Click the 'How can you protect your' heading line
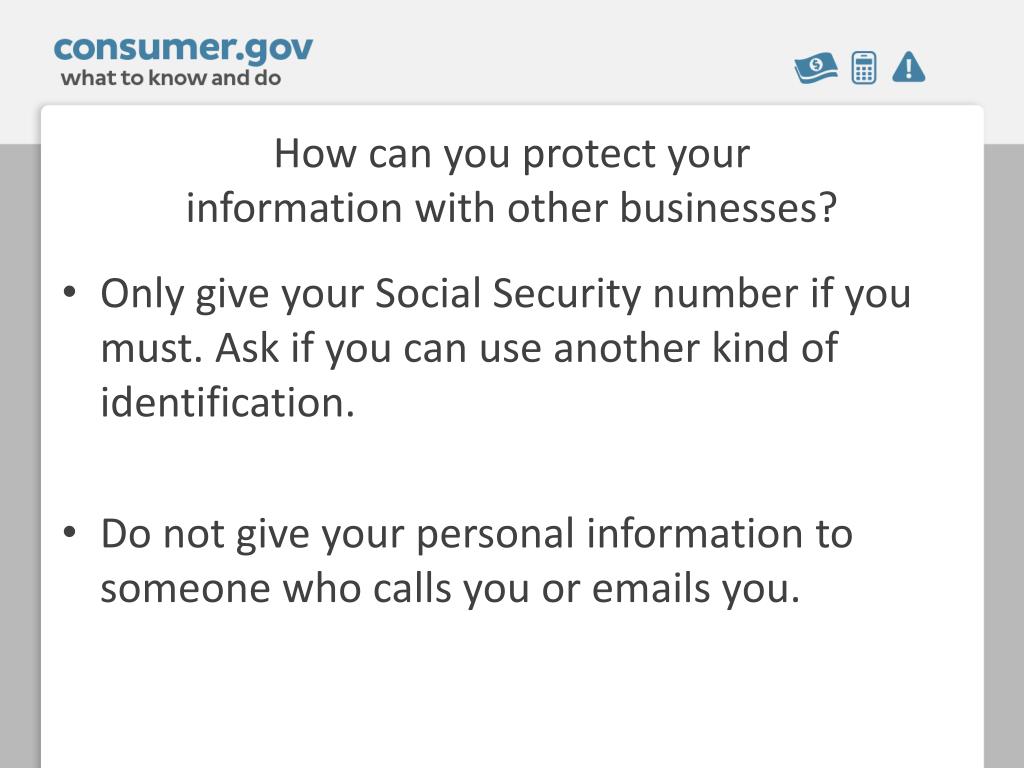The height and width of the screenshot is (768, 1024). (x=512, y=155)
